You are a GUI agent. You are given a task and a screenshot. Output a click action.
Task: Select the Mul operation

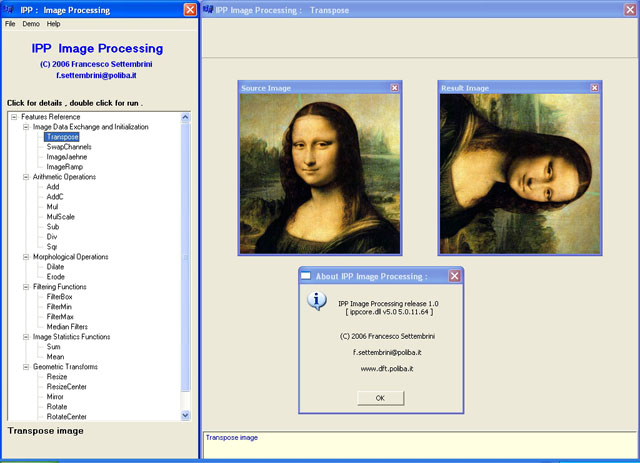[x=53, y=207]
